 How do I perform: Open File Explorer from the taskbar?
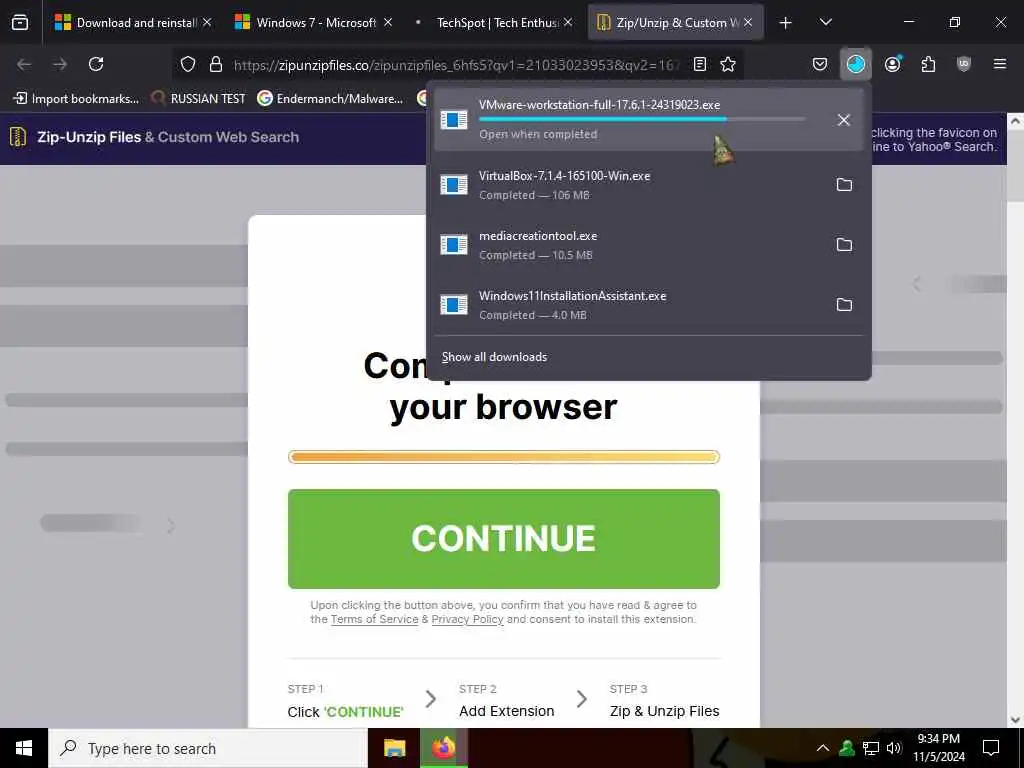tap(394, 748)
